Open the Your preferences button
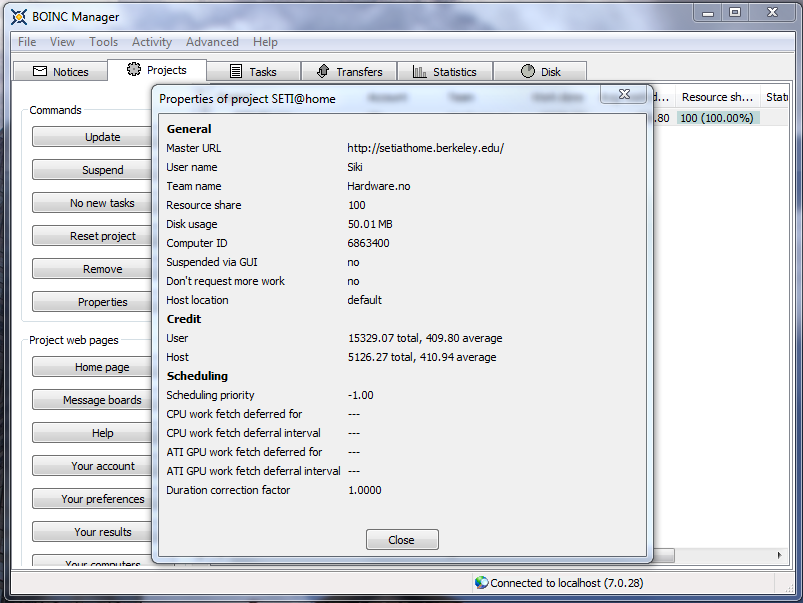The image size is (803, 603). [94, 499]
